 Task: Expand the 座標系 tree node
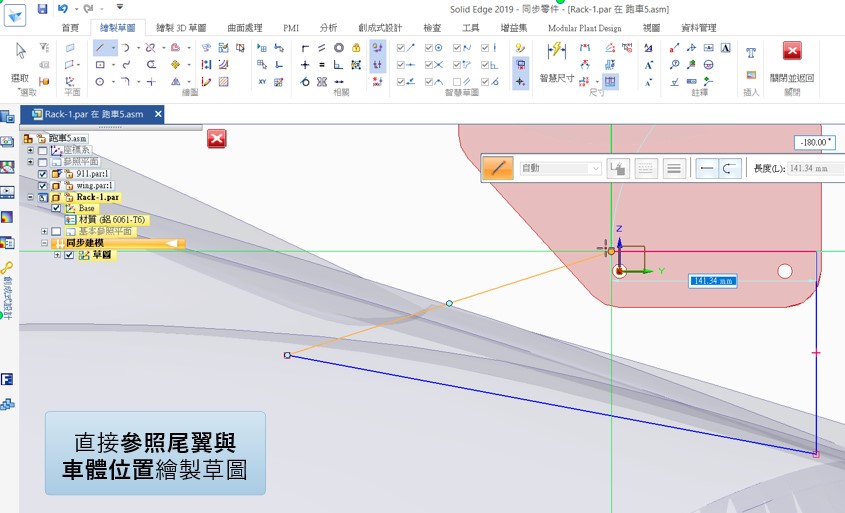point(30,150)
